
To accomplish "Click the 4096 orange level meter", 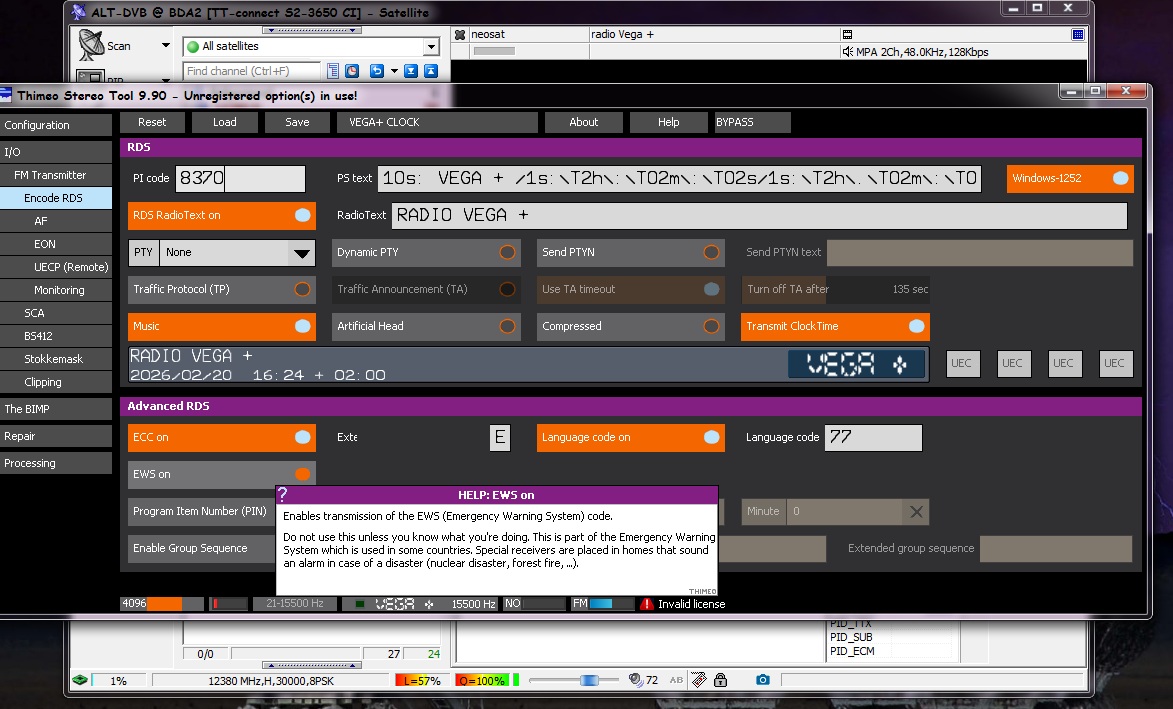I will (x=162, y=604).
